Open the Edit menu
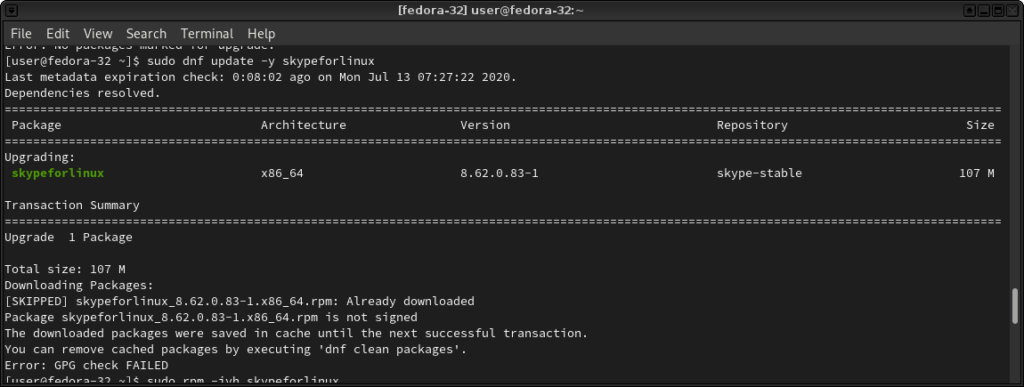 tap(57, 33)
